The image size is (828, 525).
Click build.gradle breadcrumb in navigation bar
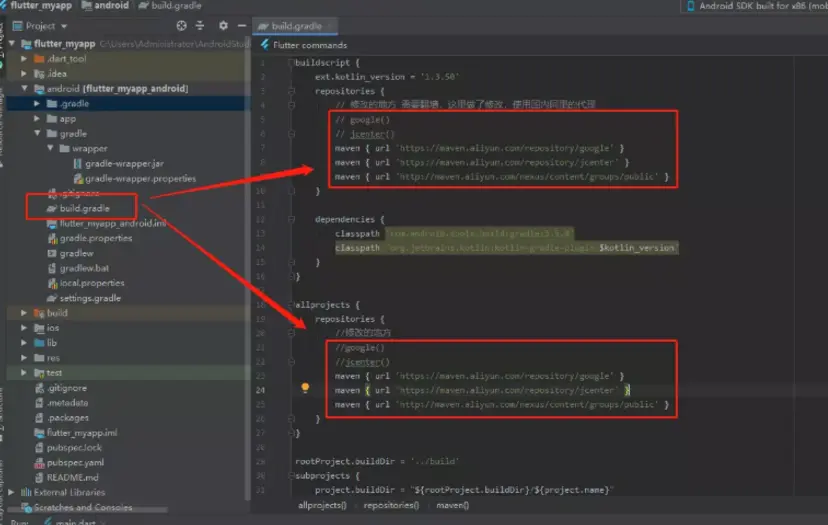click(170, 6)
